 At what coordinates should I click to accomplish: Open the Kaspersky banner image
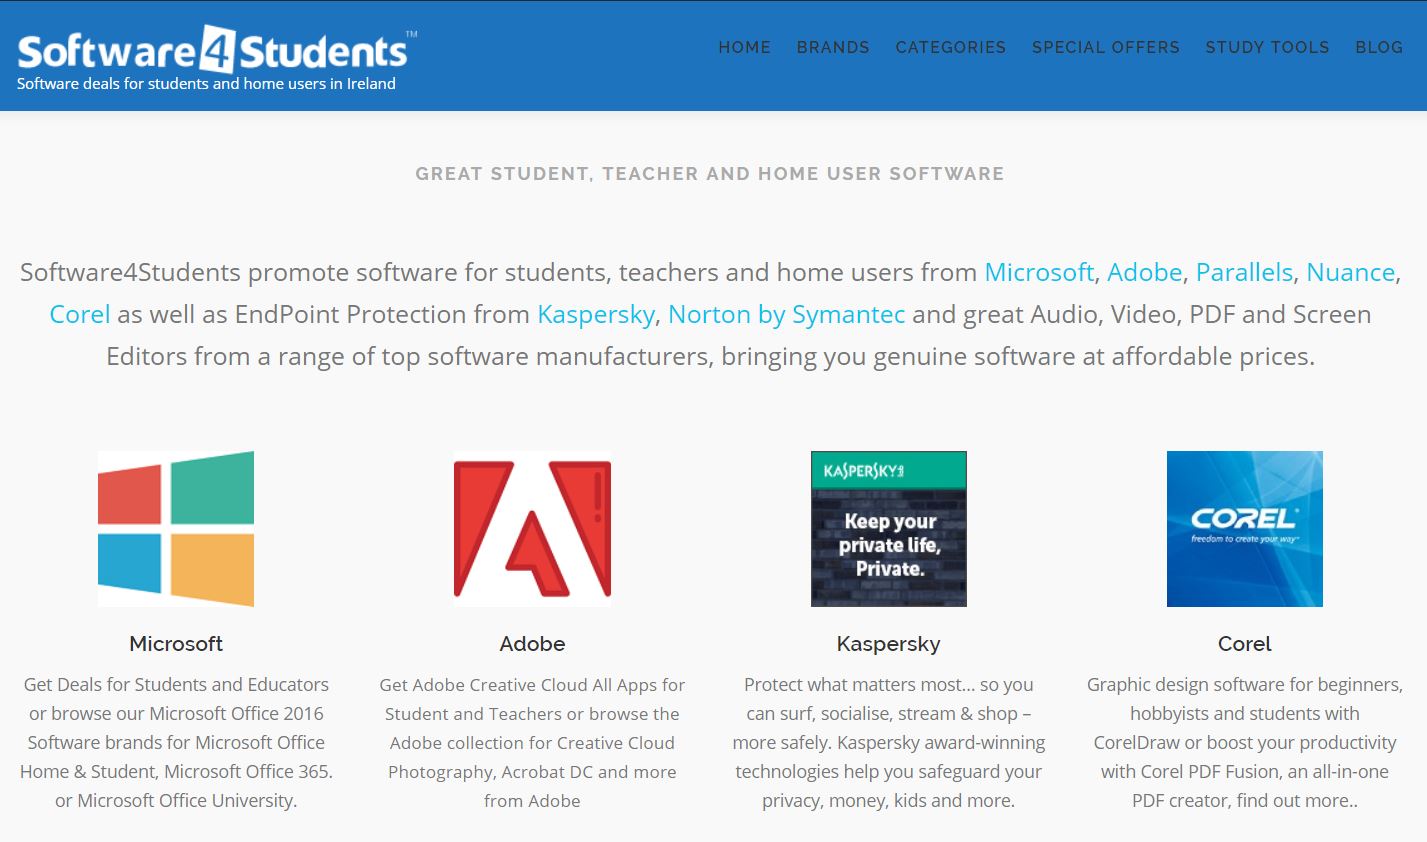pos(889,529)
